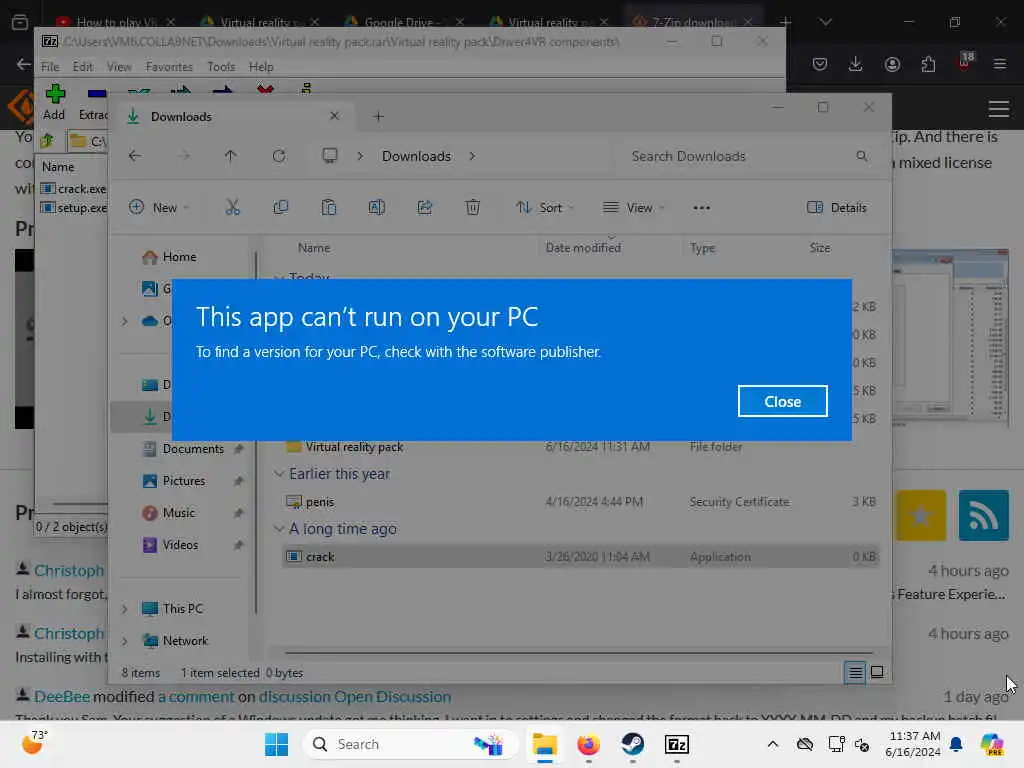Click the Add button in 7-Zip toolbar
1024x768 pixels.
pyautogui.click(x=54, y=102)
